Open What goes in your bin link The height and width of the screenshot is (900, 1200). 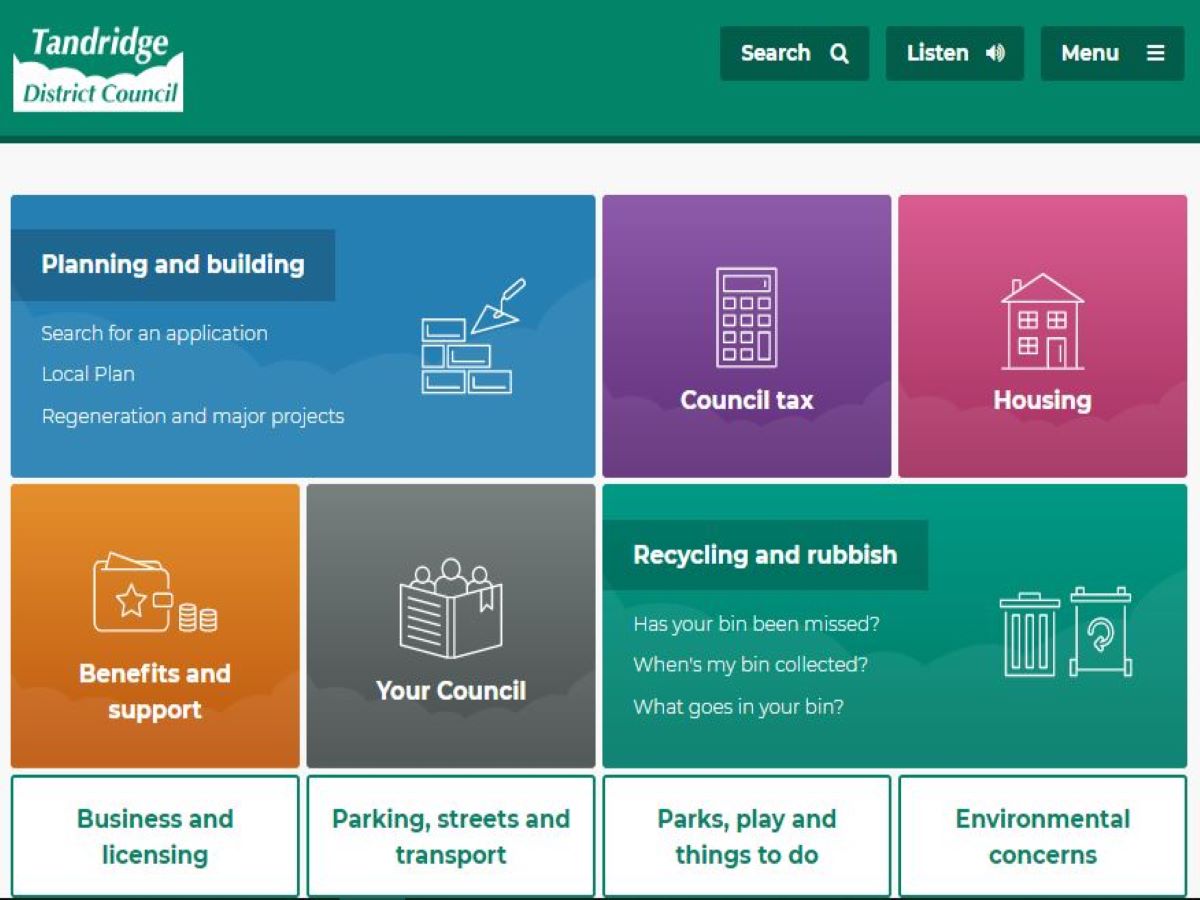point(738,707)
